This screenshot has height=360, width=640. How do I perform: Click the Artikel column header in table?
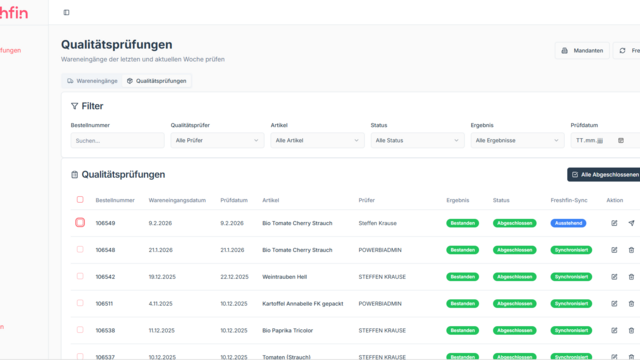click(271, 200)
